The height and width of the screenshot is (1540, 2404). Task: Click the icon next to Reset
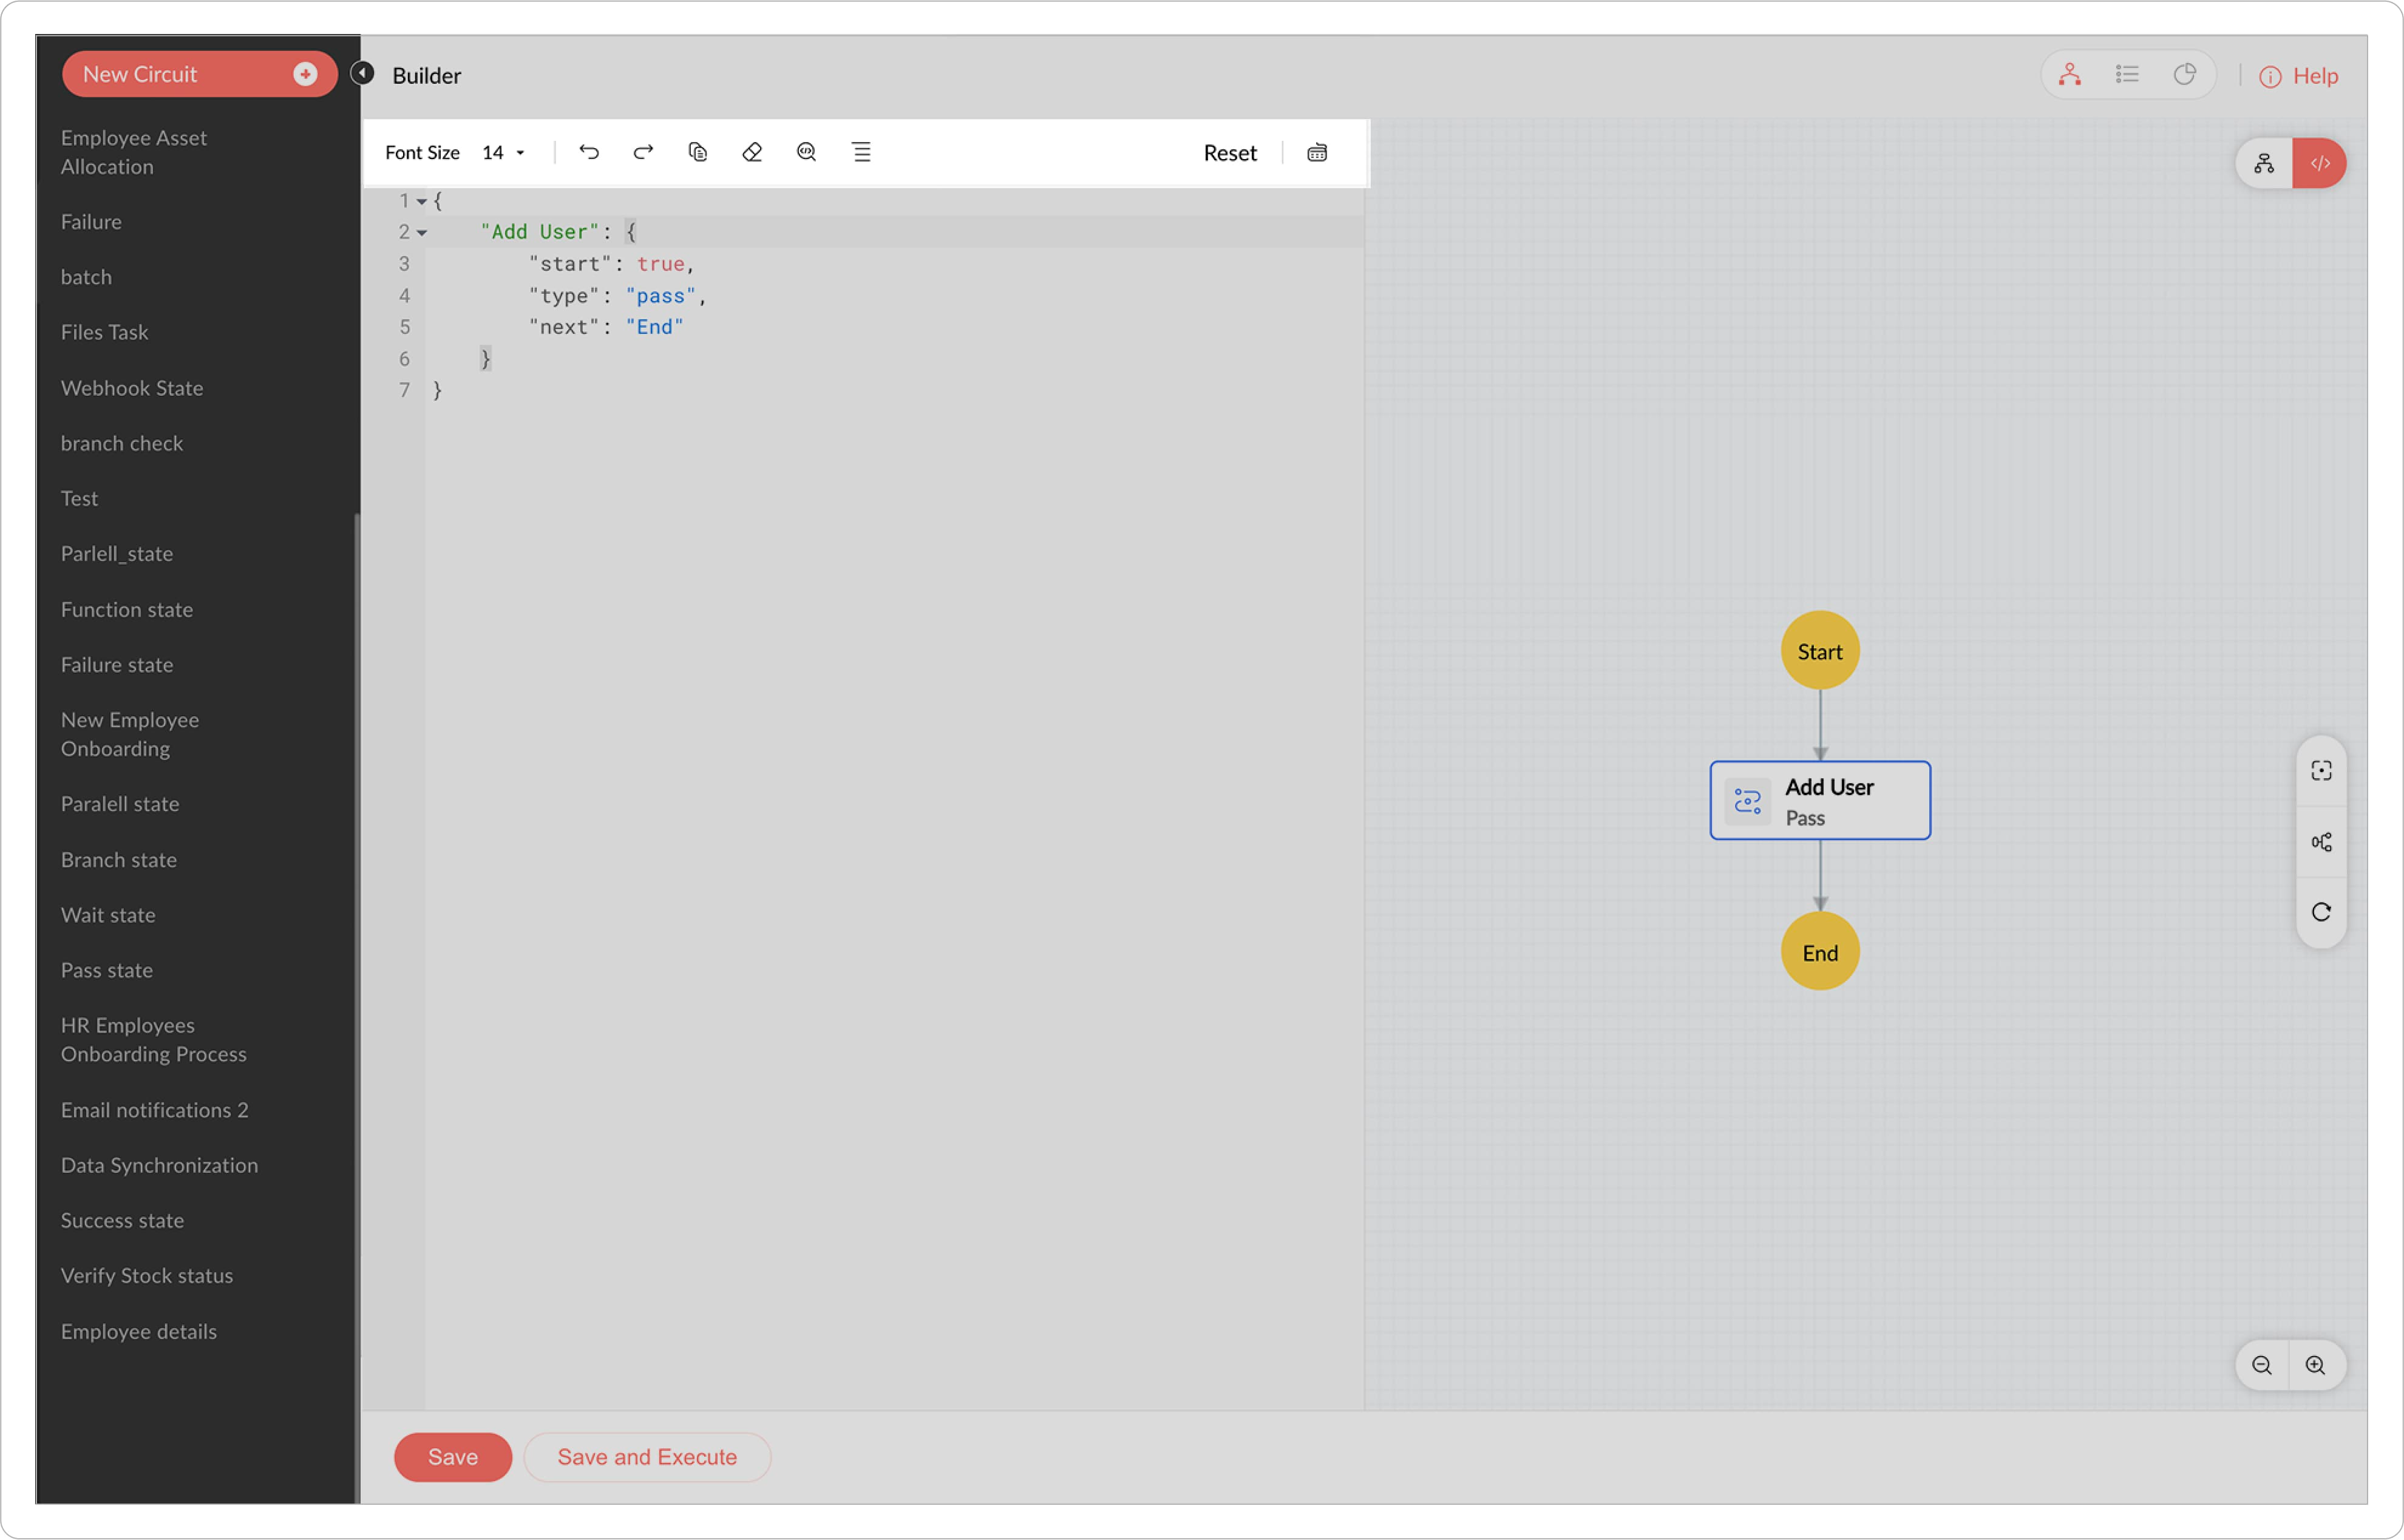1317,153
